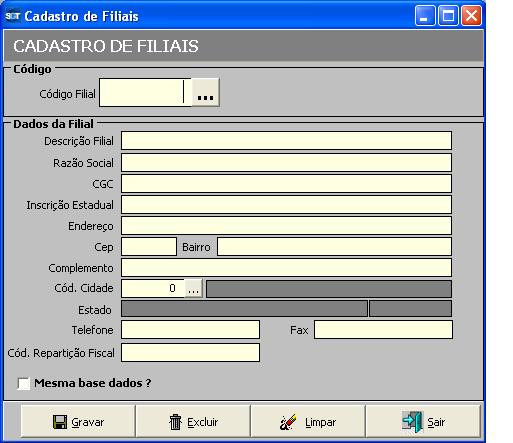Open Cód. Cidade lookup ellipsis button

coord(193,288)
